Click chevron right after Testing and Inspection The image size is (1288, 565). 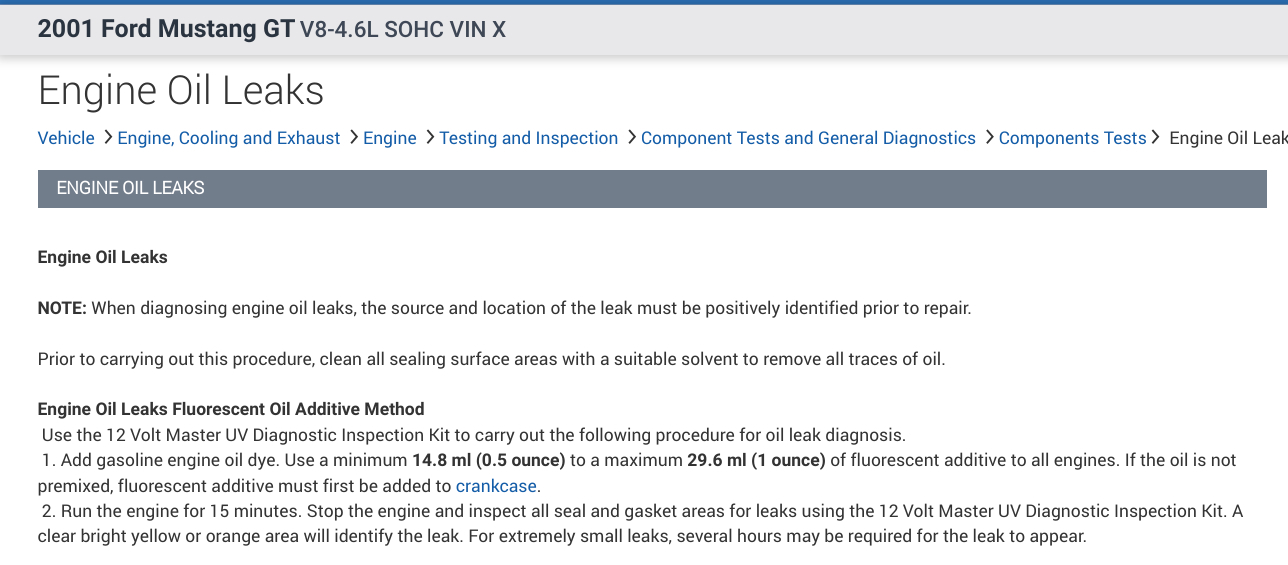[x=631, y=137]
